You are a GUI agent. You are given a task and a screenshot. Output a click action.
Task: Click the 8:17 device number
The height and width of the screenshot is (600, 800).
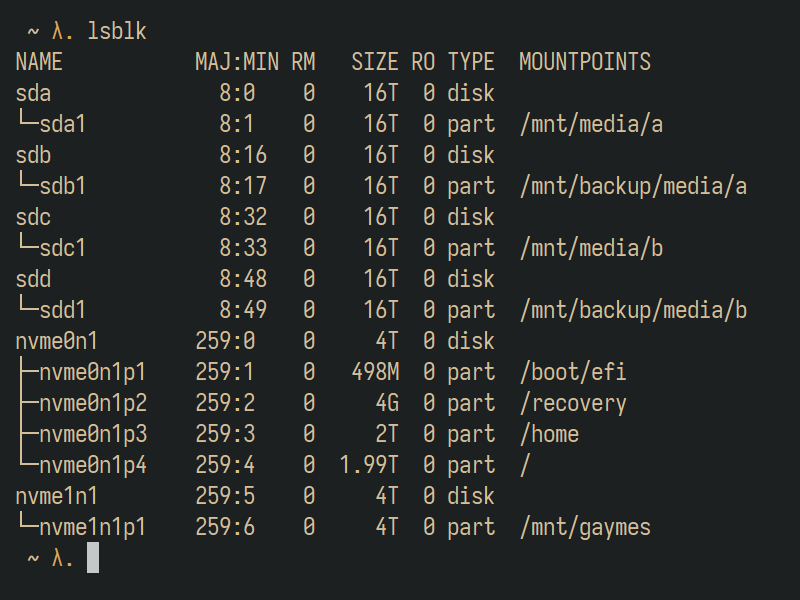(243, 186)
